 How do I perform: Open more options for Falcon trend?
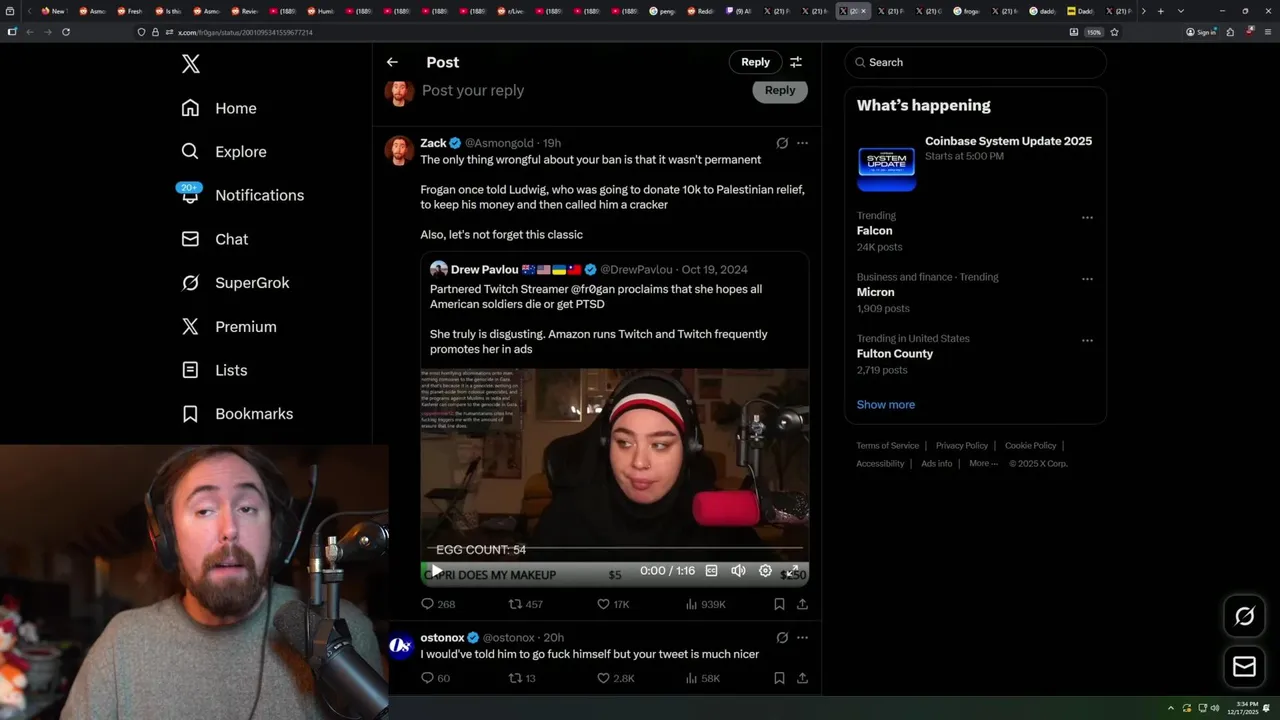click(x=1087, y=217)
